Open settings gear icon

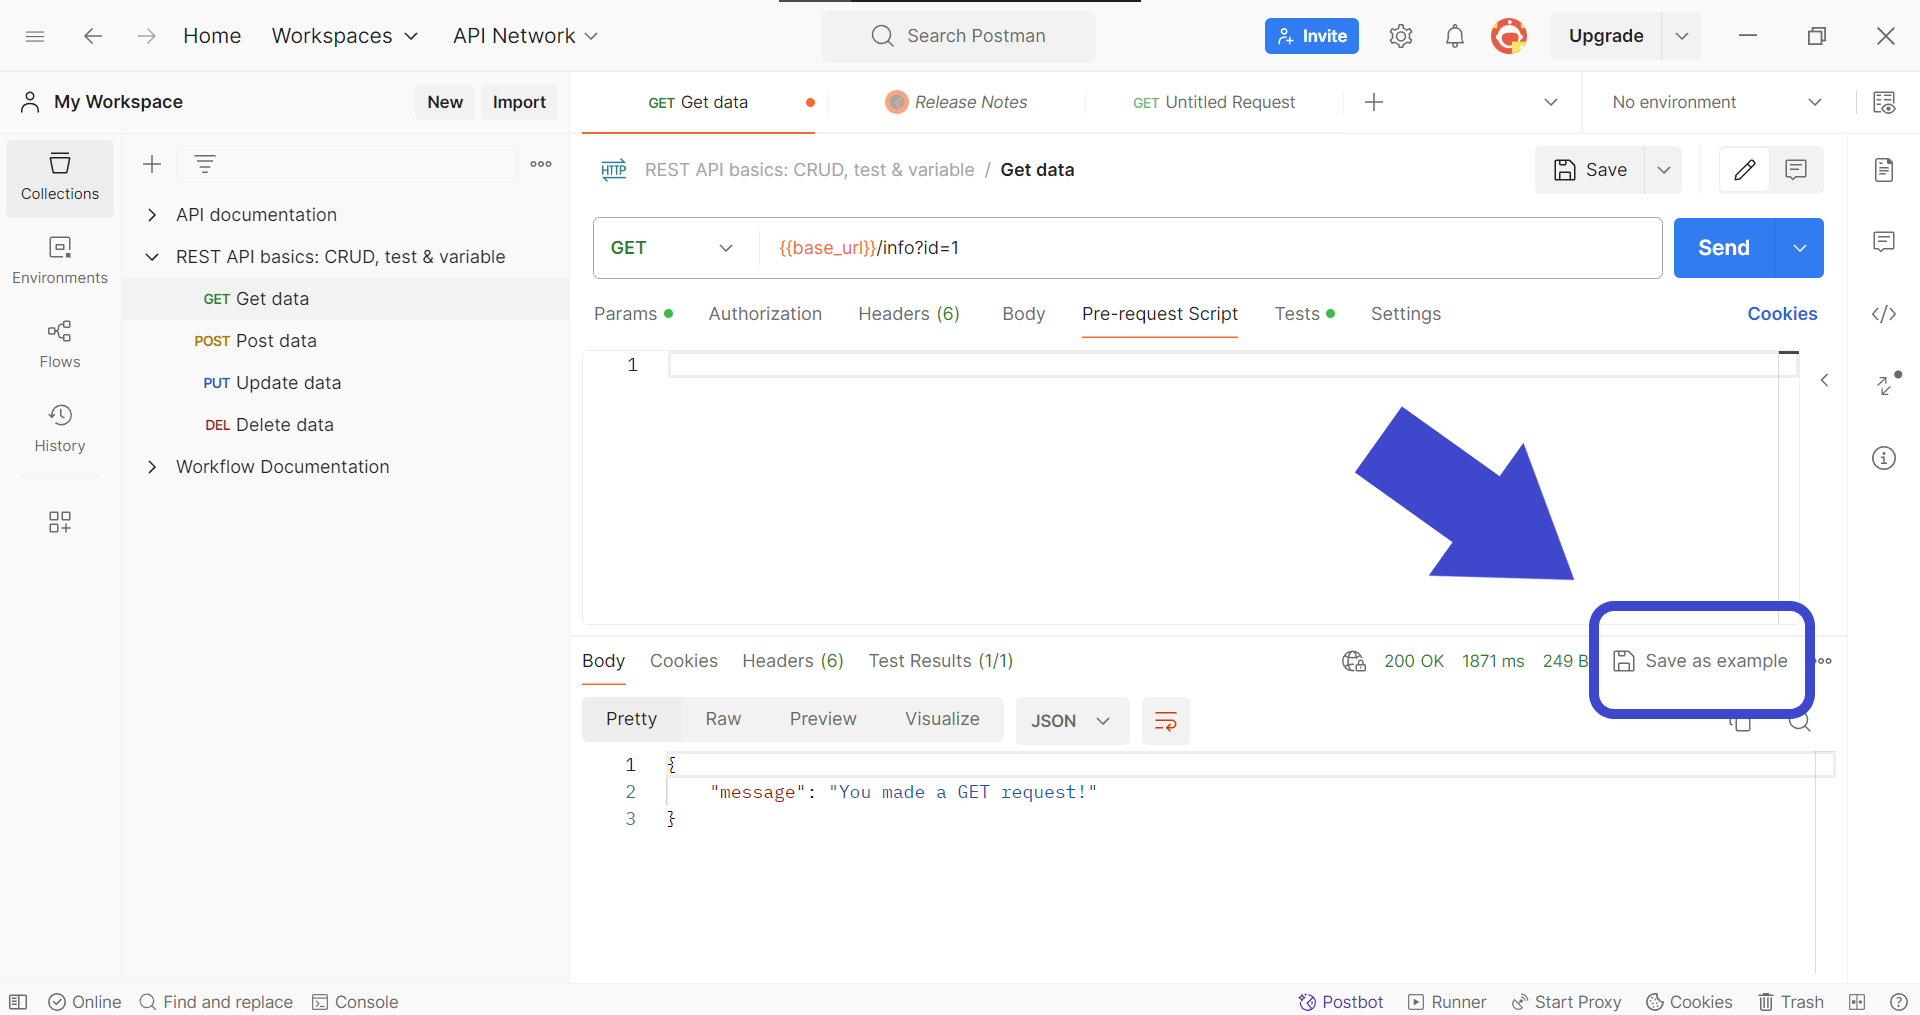(x=1401, y=36)
